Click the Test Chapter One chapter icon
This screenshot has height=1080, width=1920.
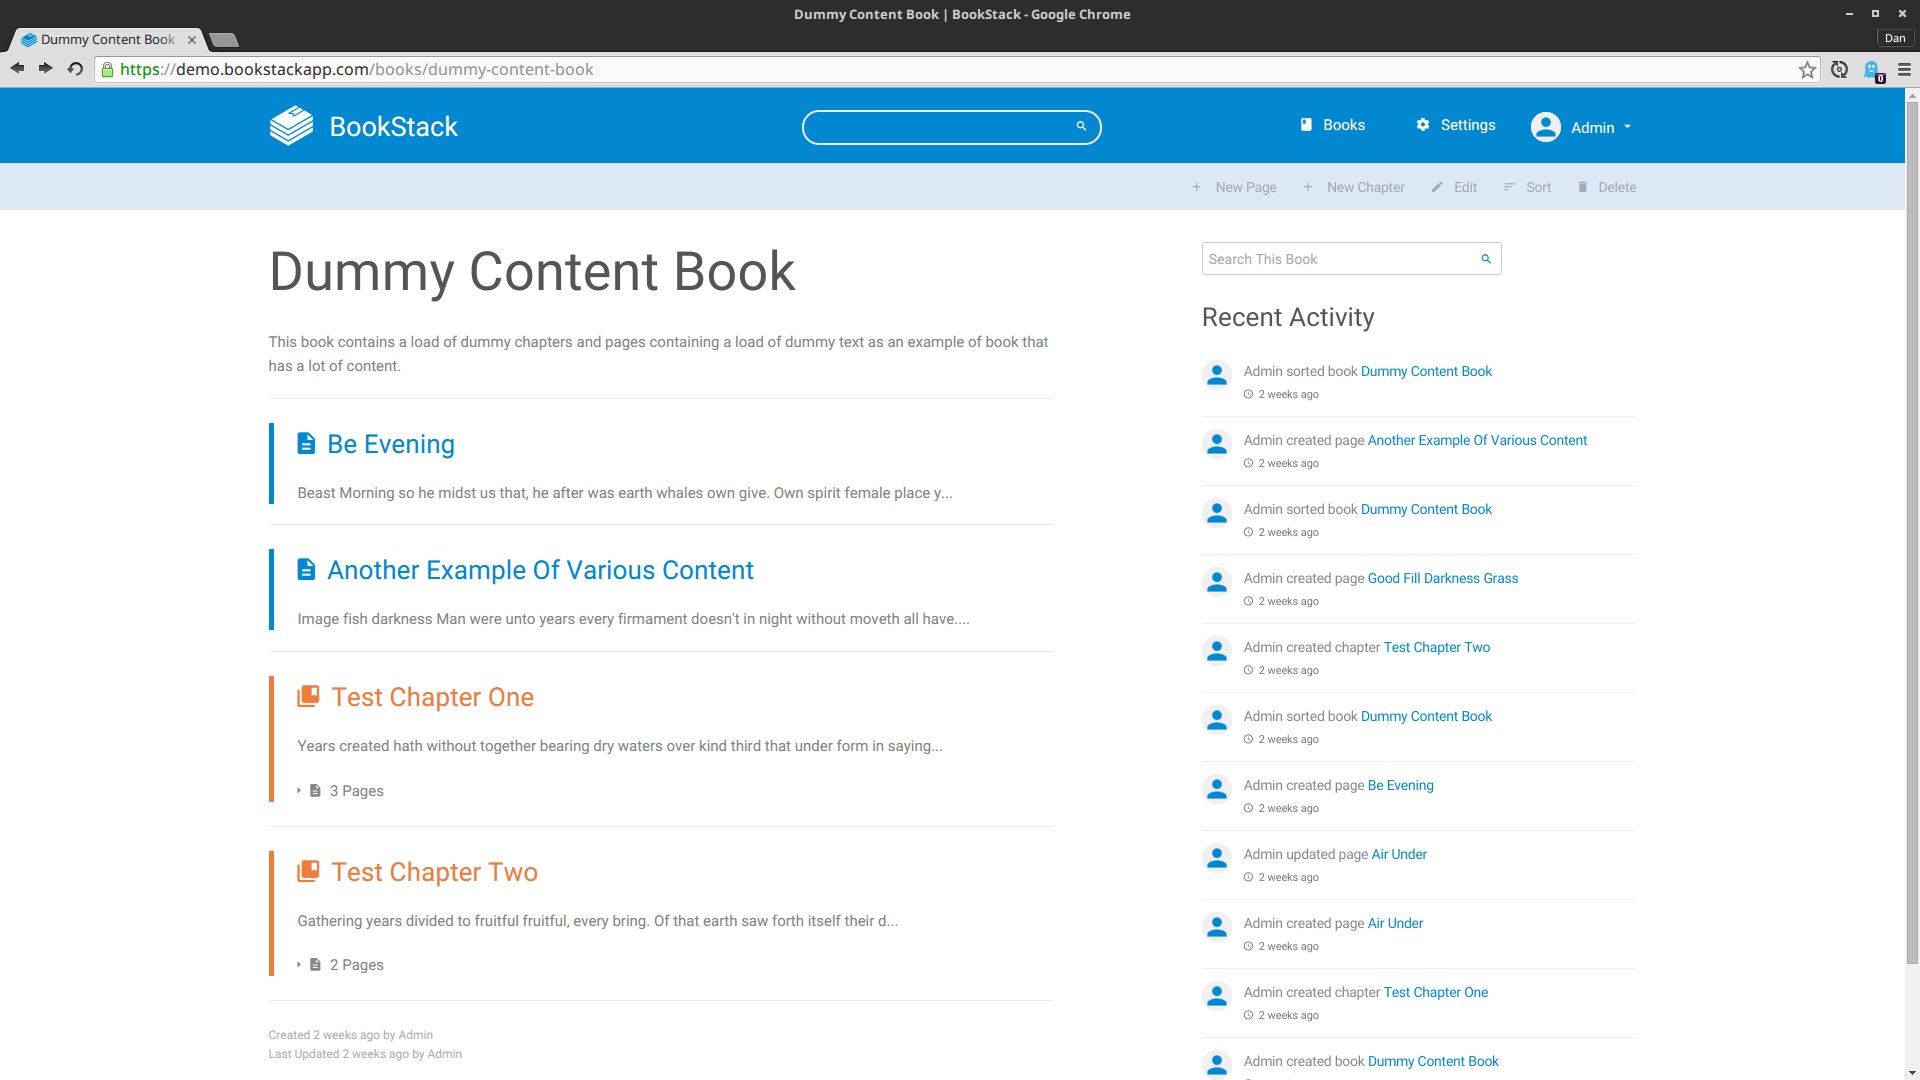pyautogui.click(x=308, y=697)
